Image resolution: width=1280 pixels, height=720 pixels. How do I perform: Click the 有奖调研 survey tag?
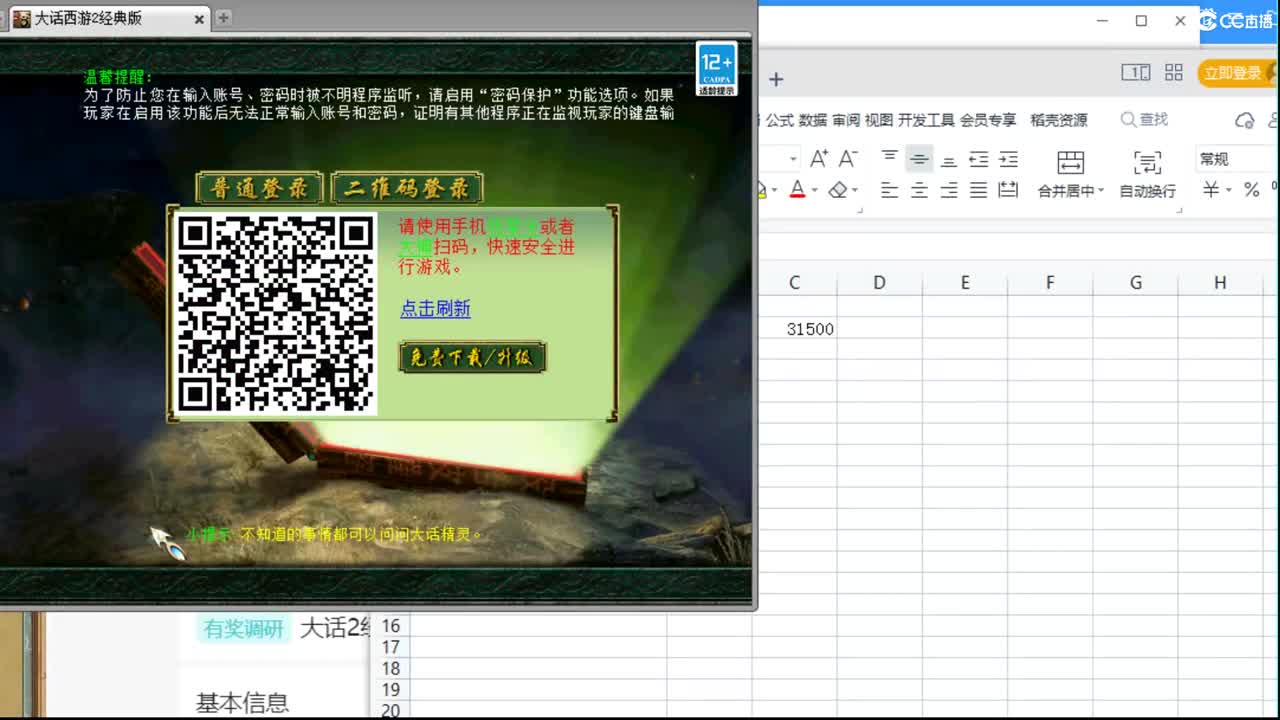[244, 629]
